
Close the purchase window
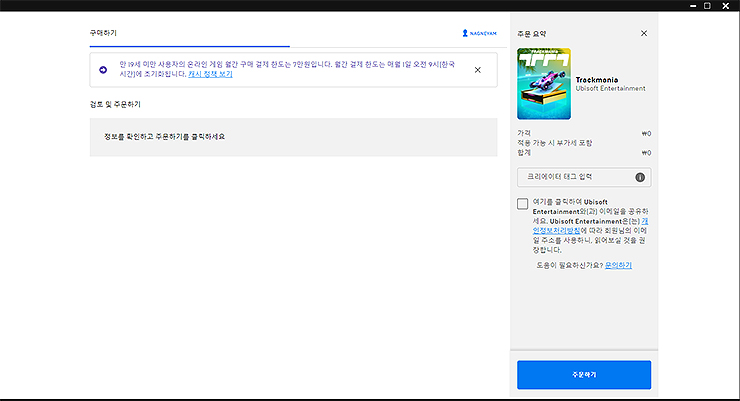pyautogui.click(x=726, y=6)
